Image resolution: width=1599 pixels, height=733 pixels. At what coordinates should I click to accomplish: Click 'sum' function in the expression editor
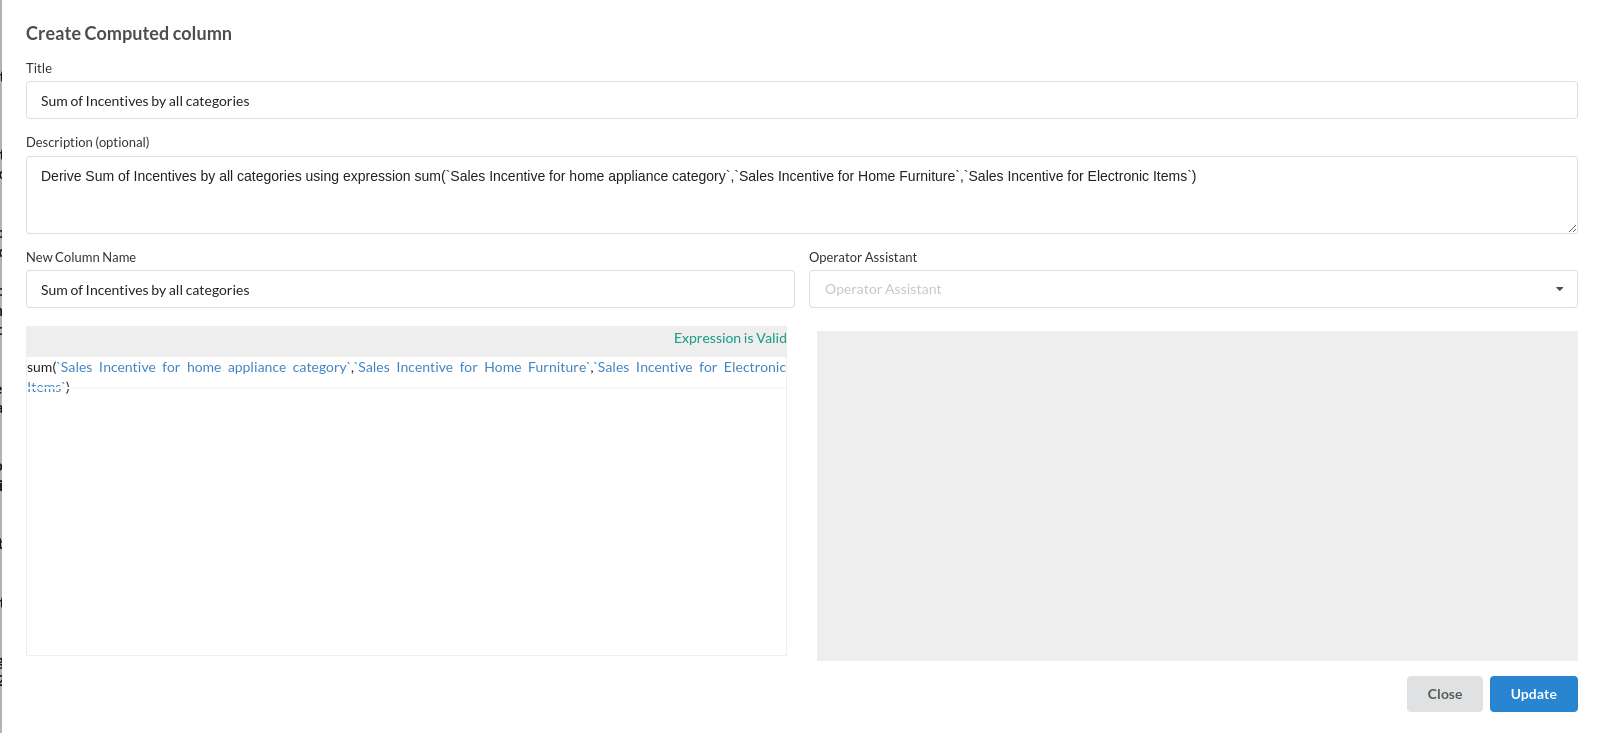[38, 368]
